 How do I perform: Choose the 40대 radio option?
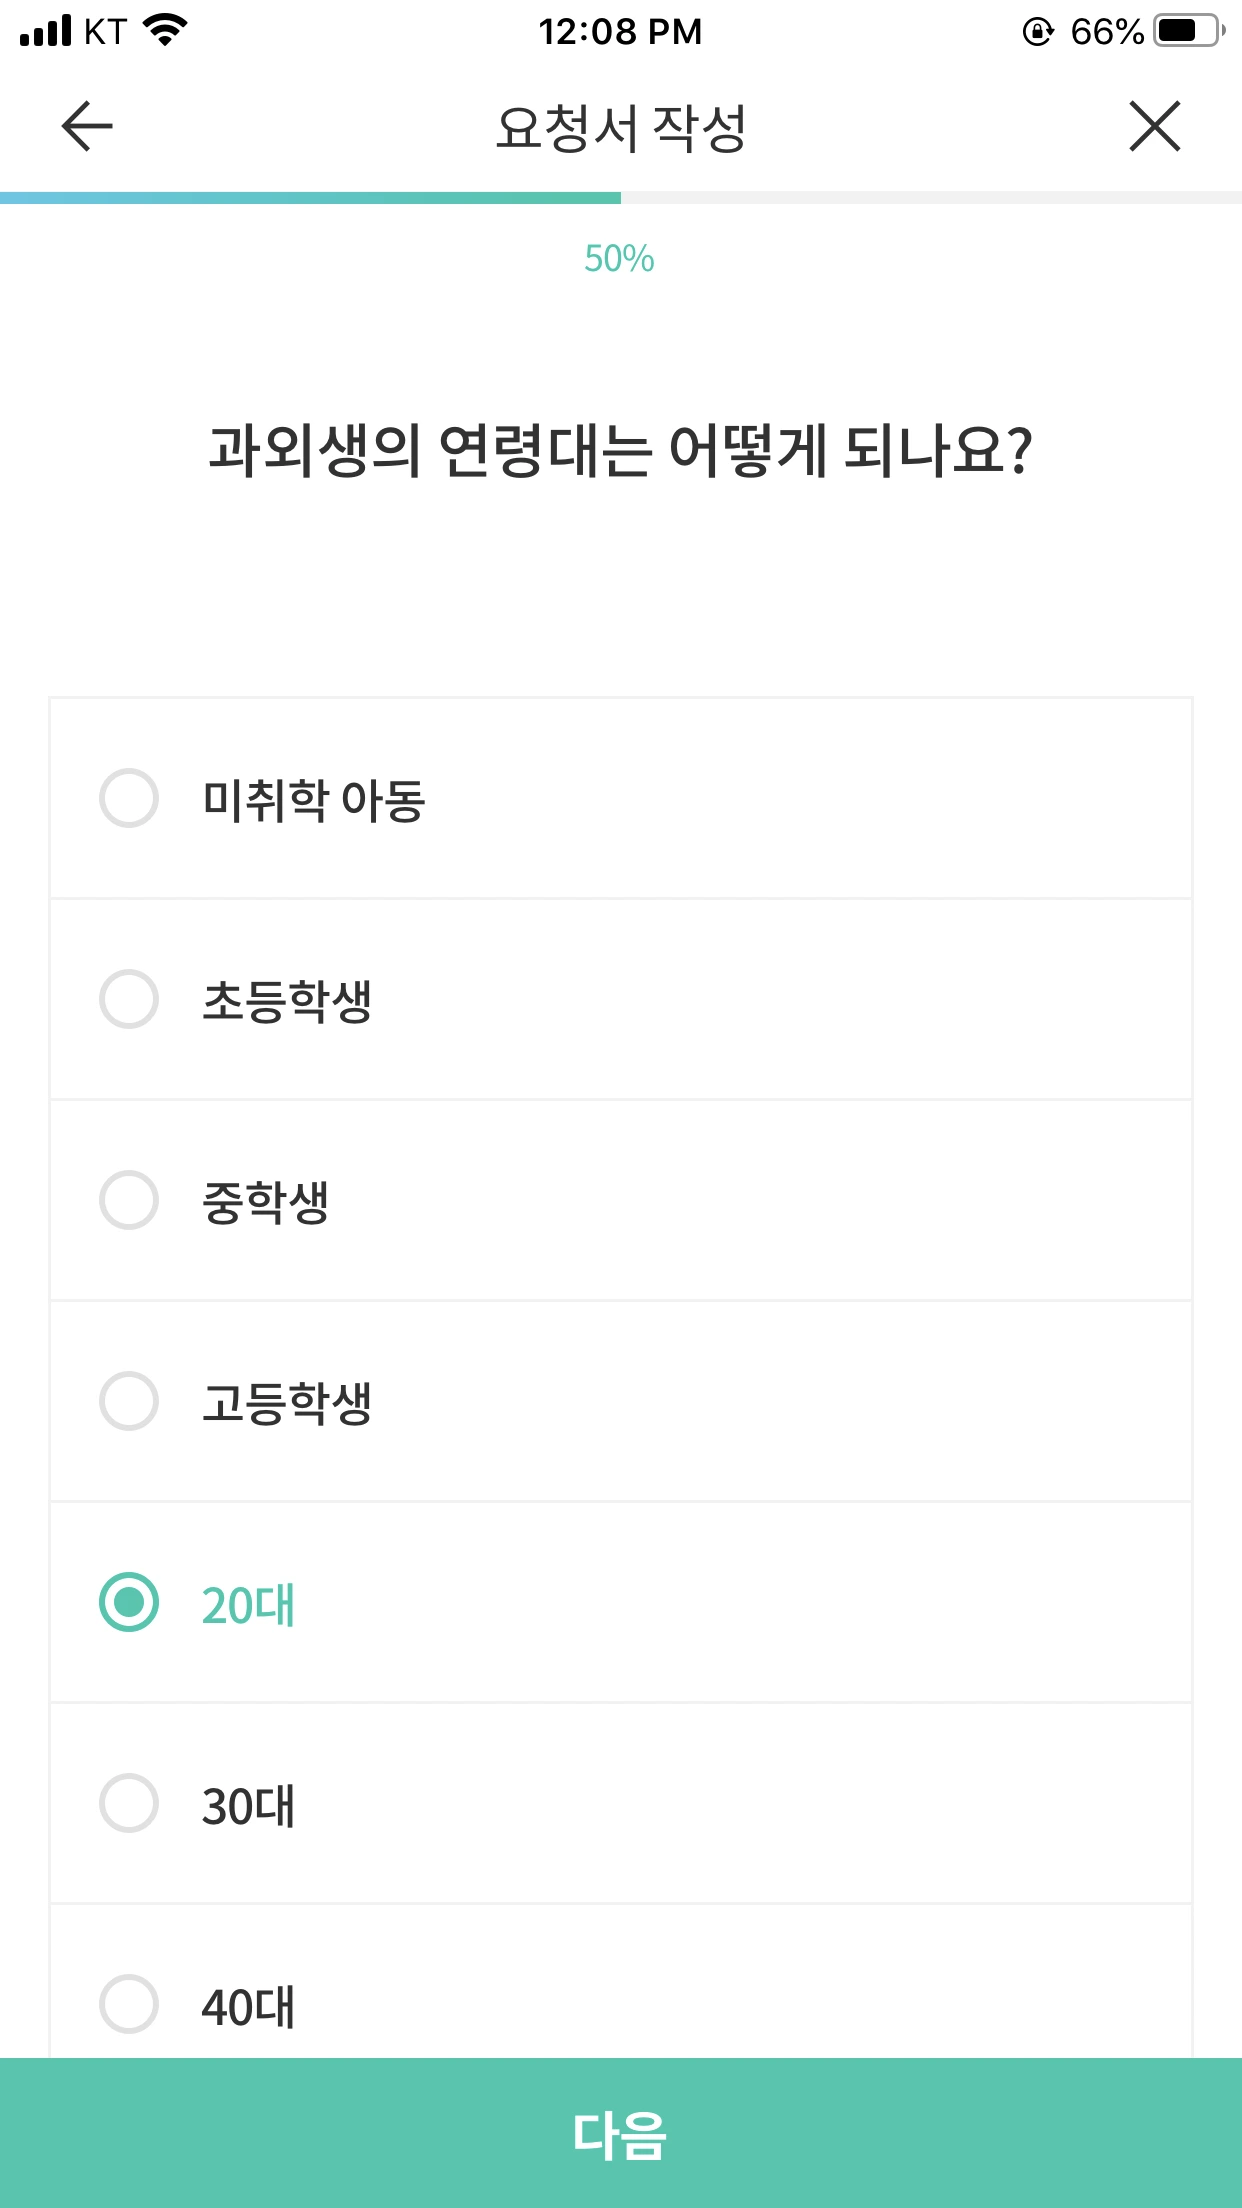(129, 2004)
